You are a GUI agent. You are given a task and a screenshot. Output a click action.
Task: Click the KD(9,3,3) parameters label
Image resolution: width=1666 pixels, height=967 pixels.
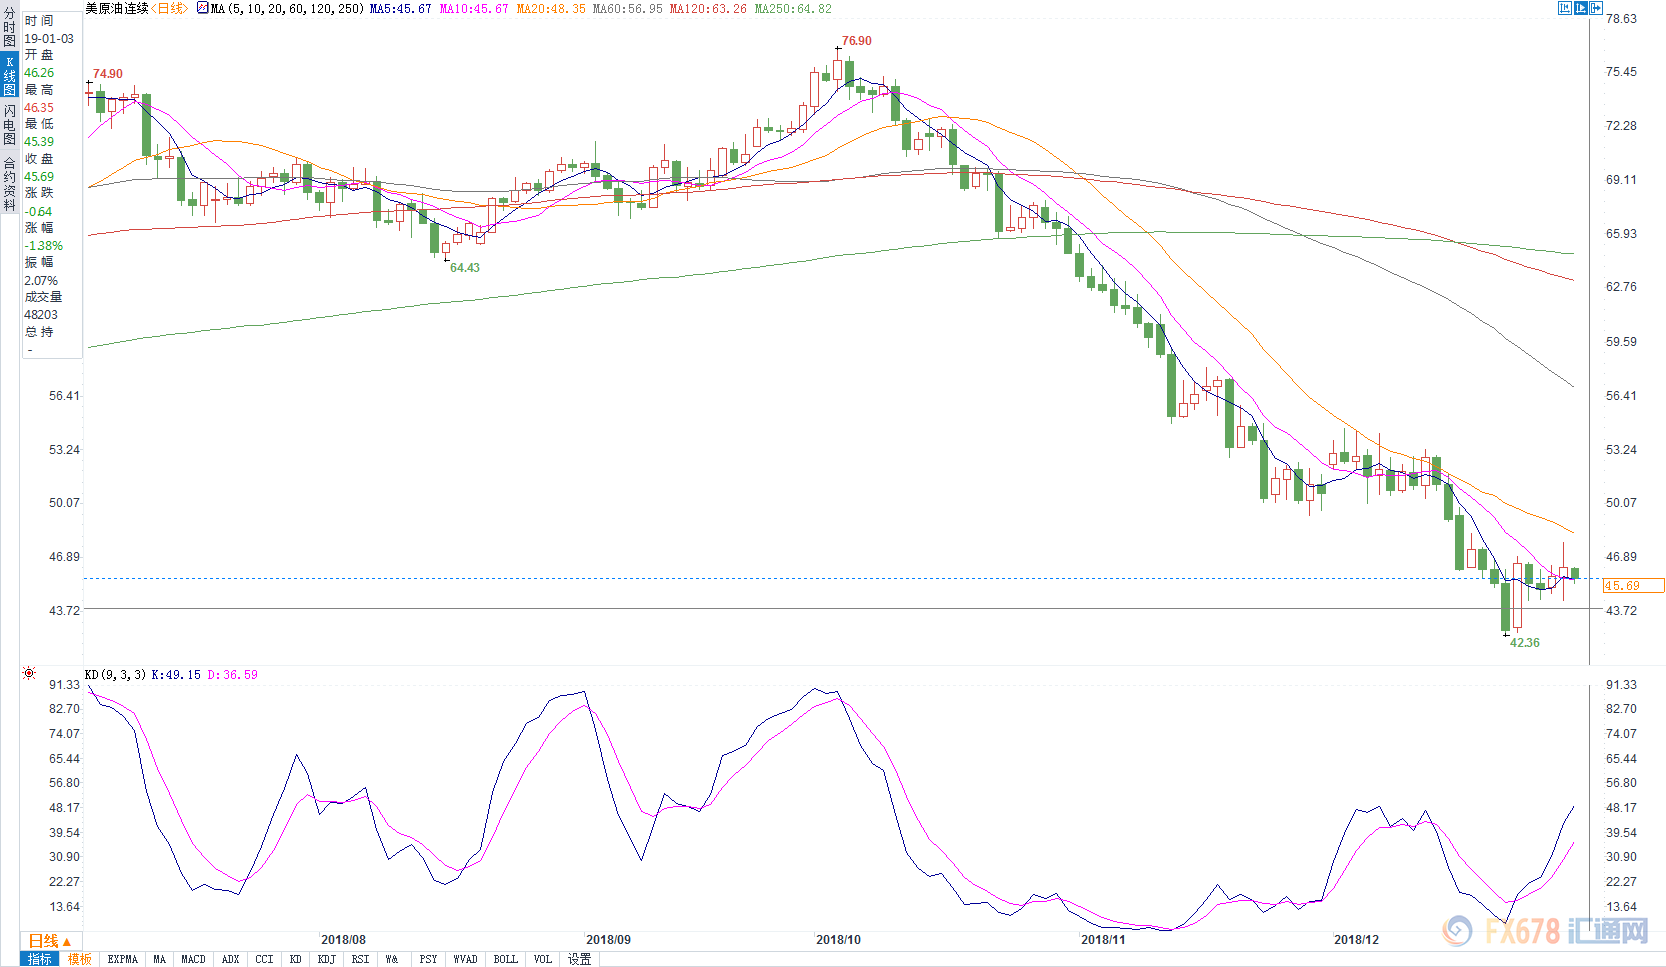coord(115,675)
